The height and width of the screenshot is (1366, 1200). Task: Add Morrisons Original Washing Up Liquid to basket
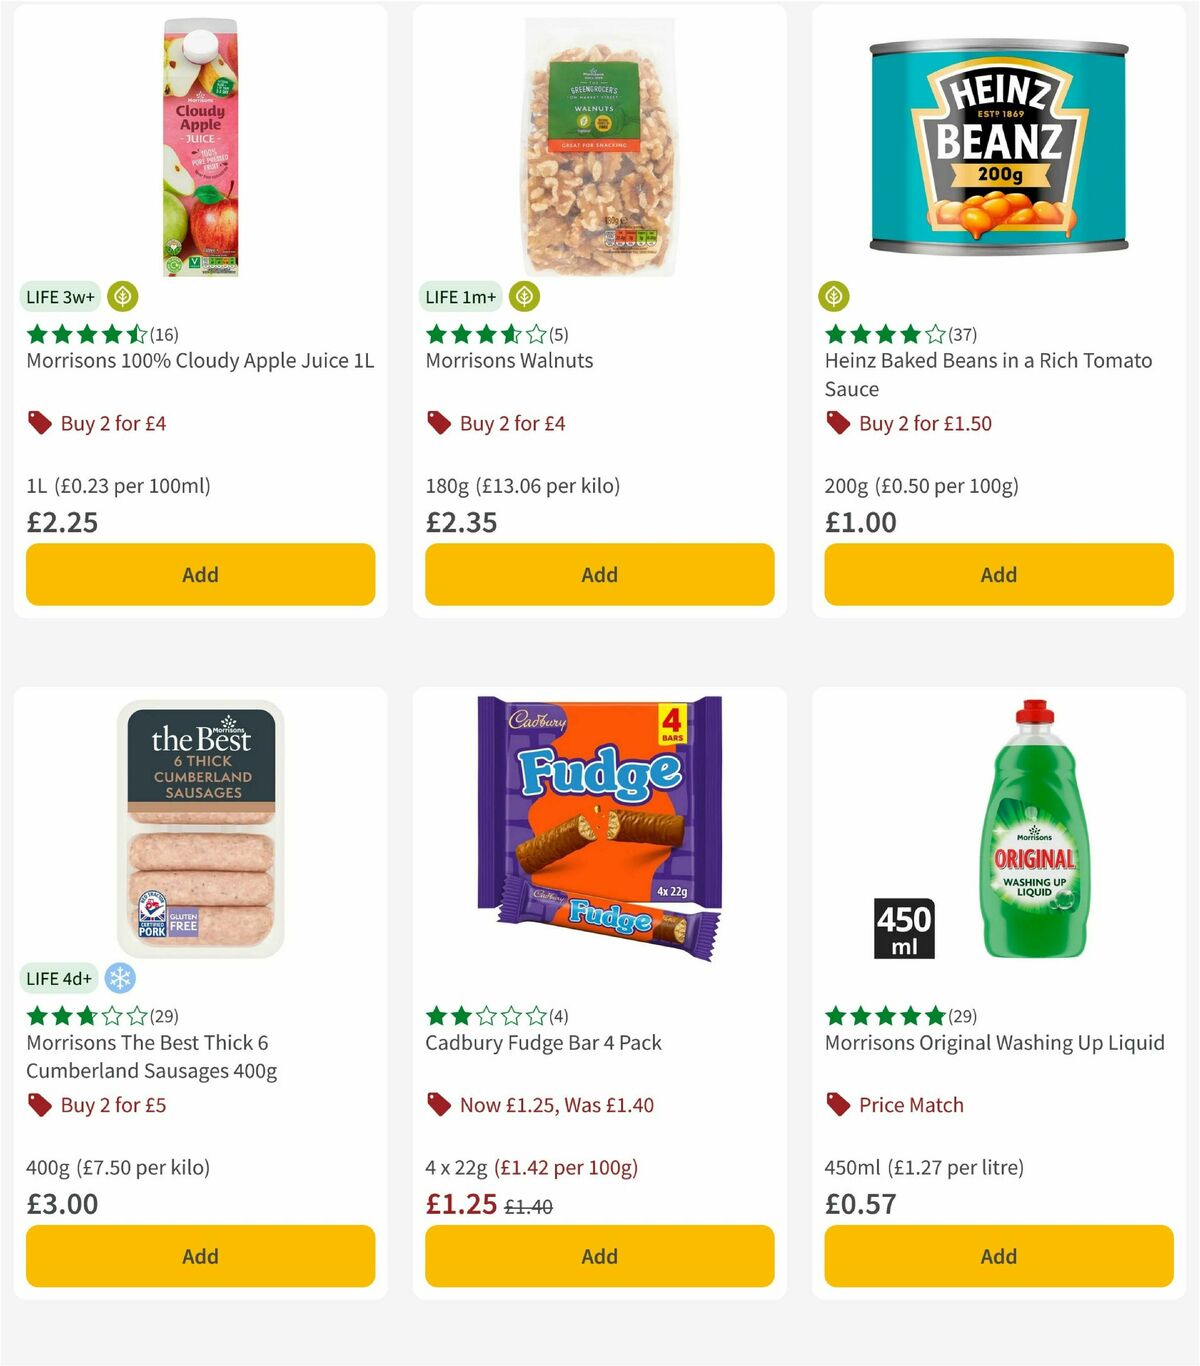(998, 1256)
